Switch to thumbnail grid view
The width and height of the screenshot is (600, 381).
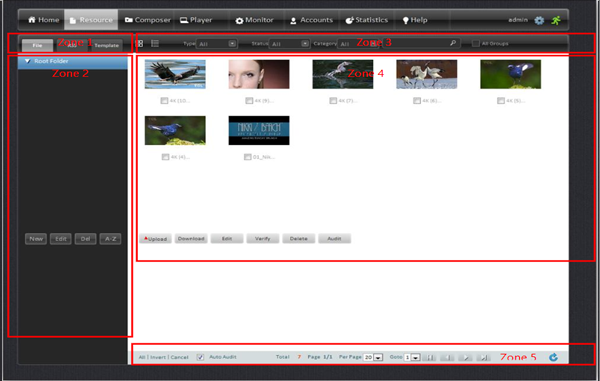(139, 43)
